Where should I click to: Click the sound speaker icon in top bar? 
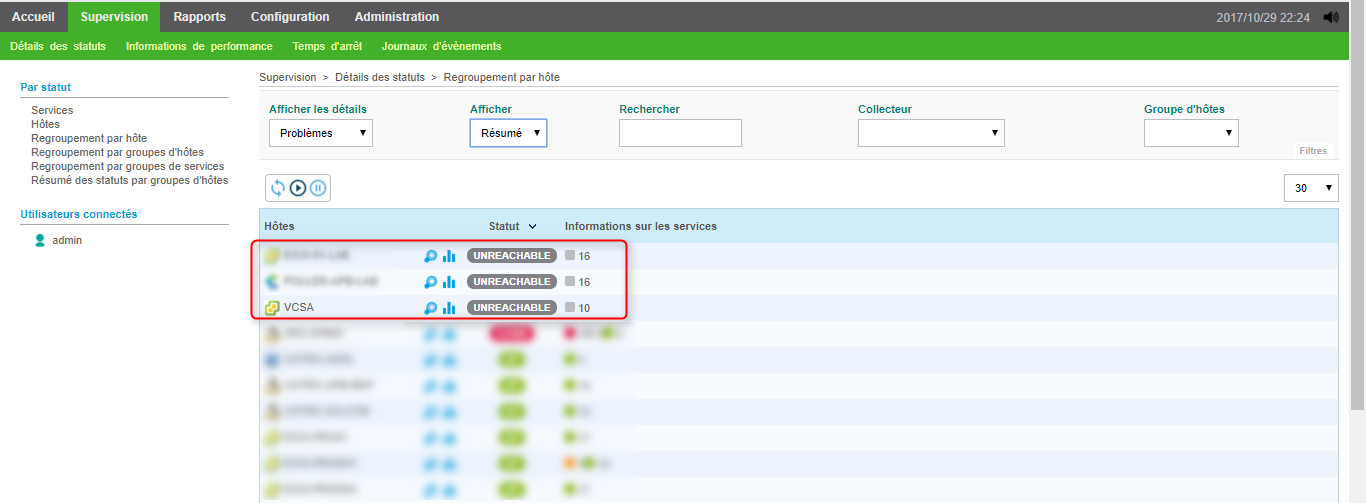tap(1331, 17)
